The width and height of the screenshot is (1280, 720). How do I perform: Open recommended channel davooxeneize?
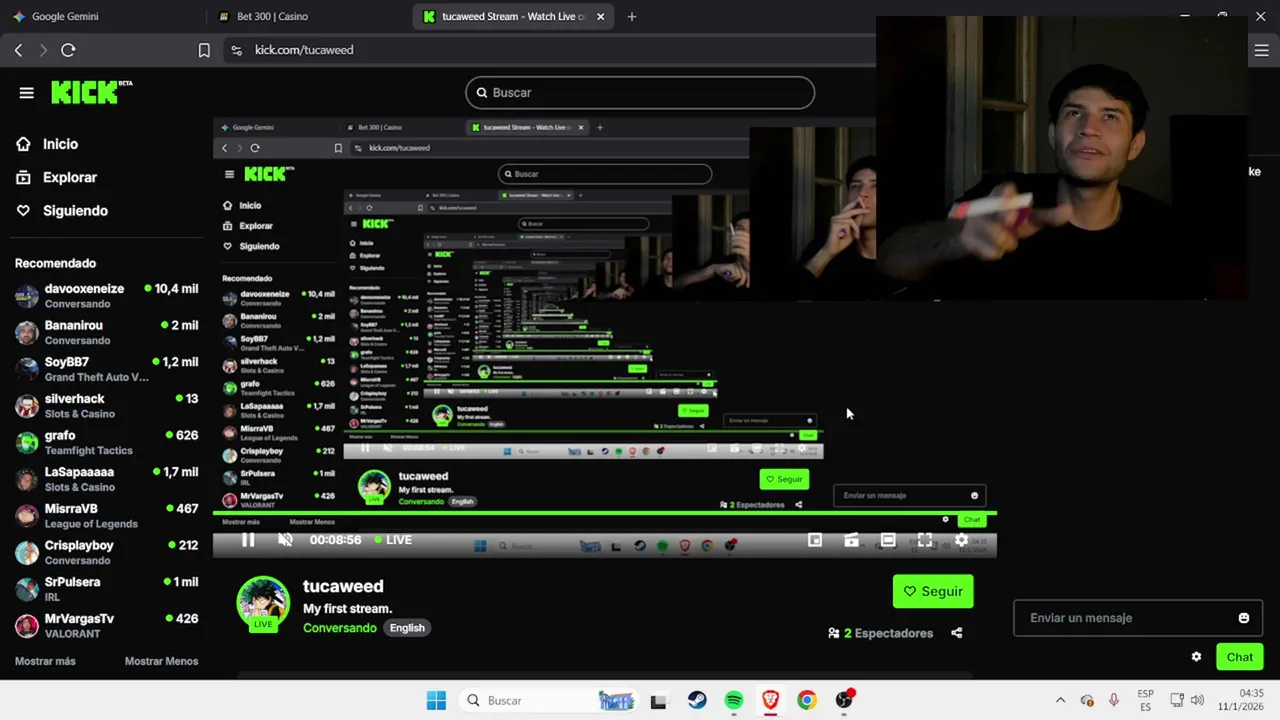coord(106,296)
